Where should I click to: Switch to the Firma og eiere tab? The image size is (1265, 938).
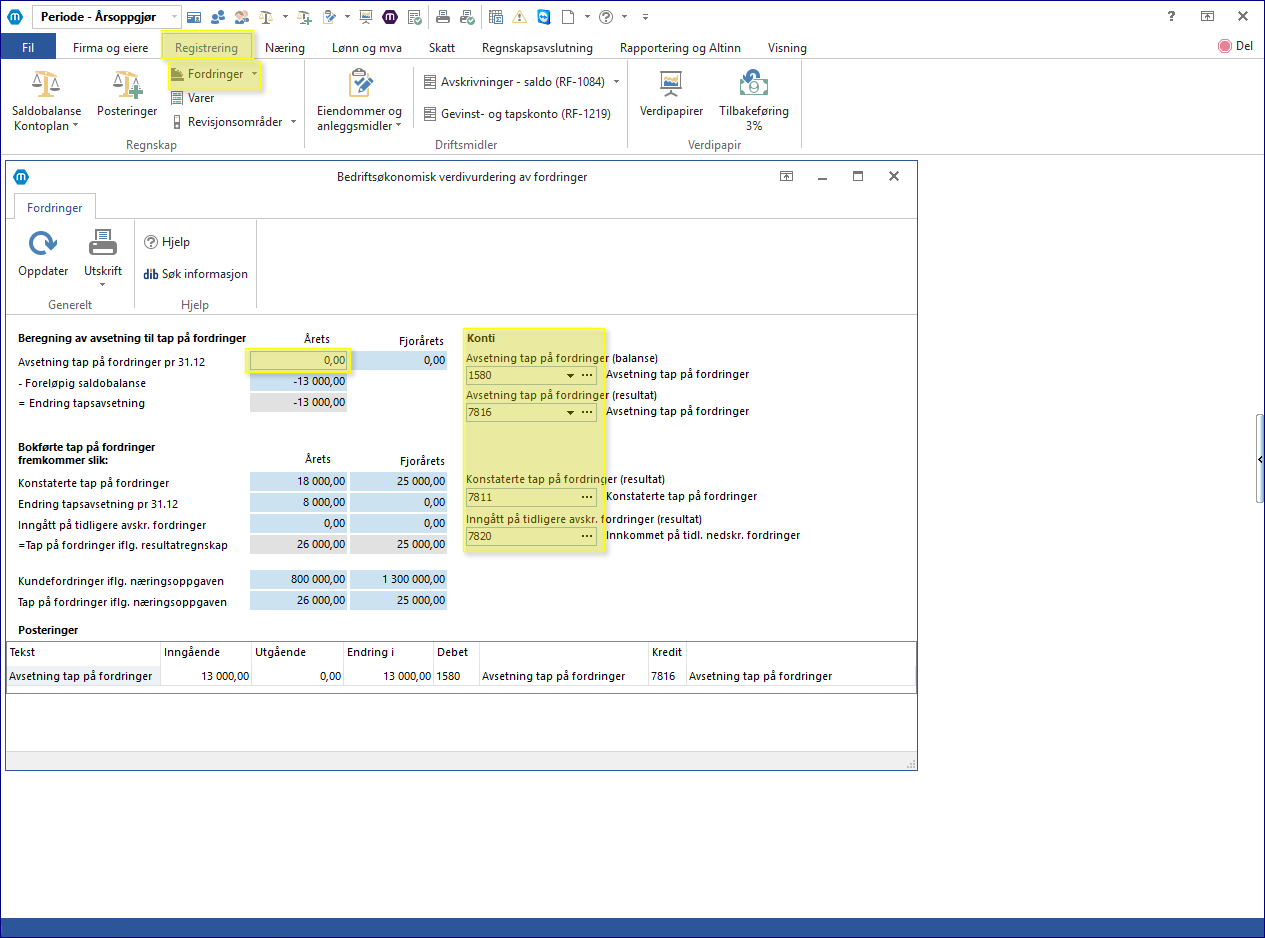pyautogui.click(x=108, y=47)
